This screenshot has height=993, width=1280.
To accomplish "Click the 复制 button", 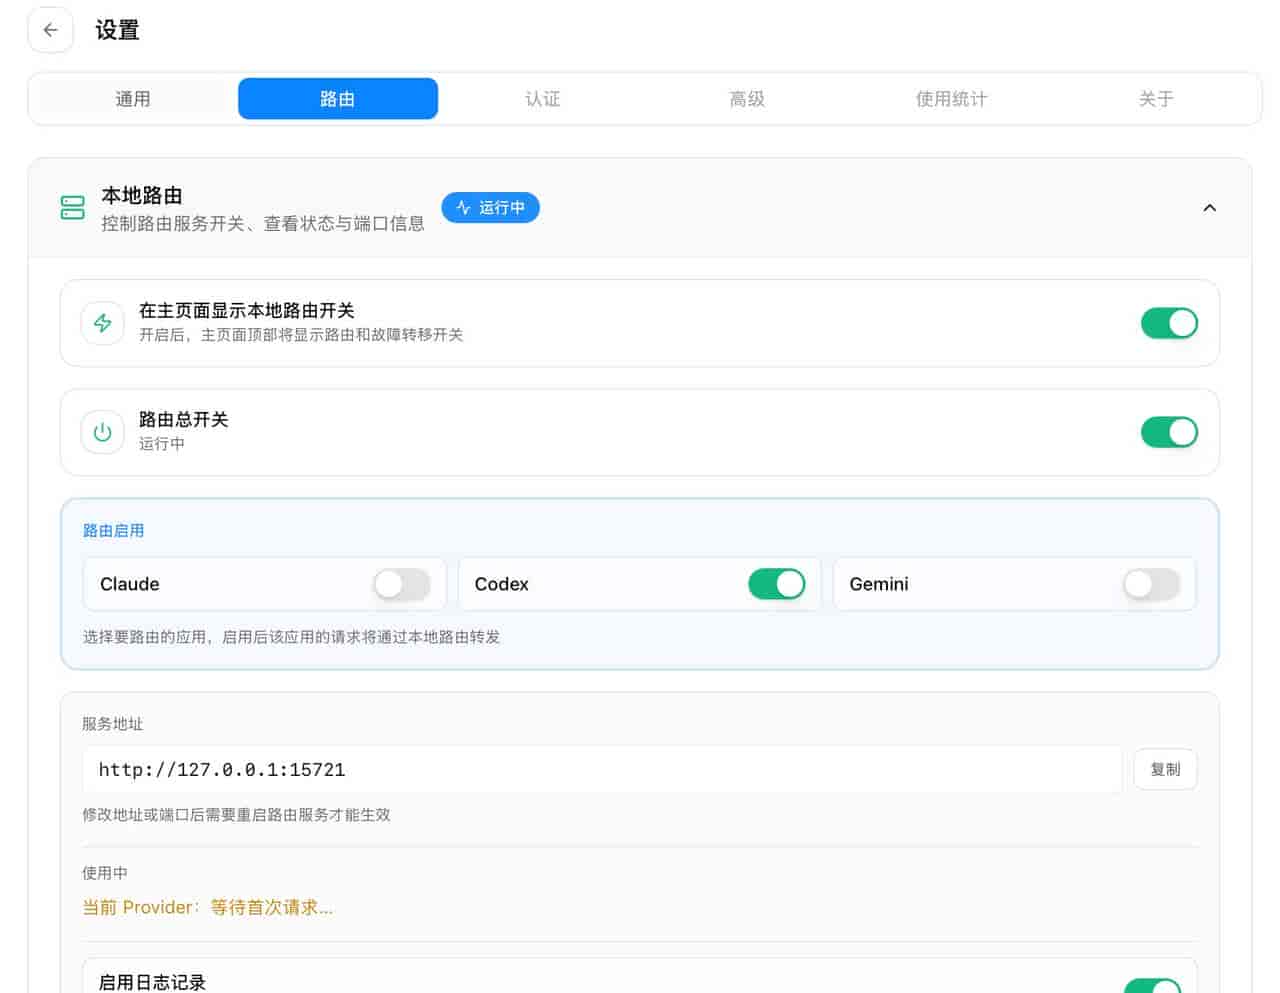I will (x=1165, y=769).
